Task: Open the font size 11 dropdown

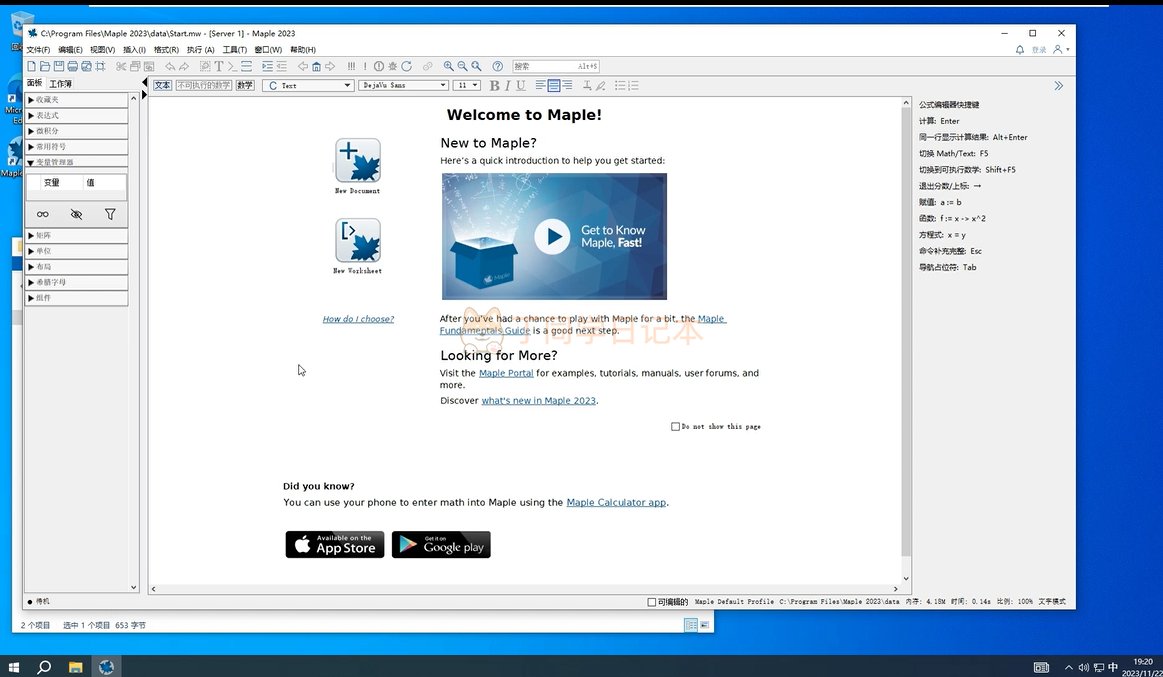Action: [x=467, y=86]
